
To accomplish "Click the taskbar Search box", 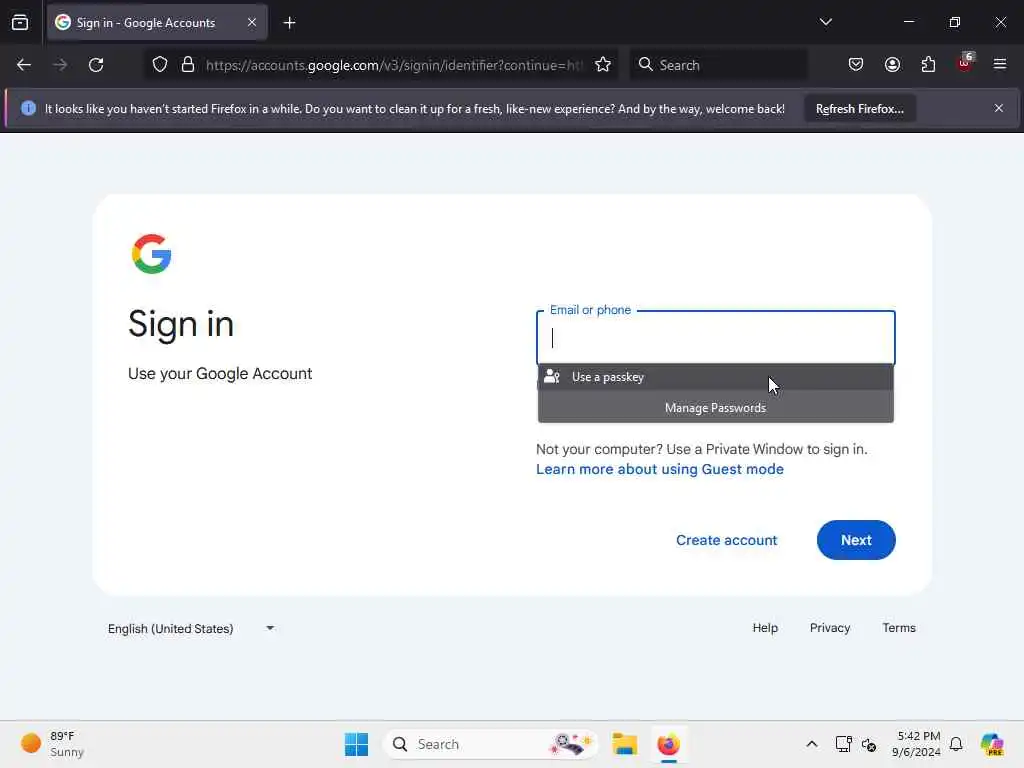I will tap(490, 744).
